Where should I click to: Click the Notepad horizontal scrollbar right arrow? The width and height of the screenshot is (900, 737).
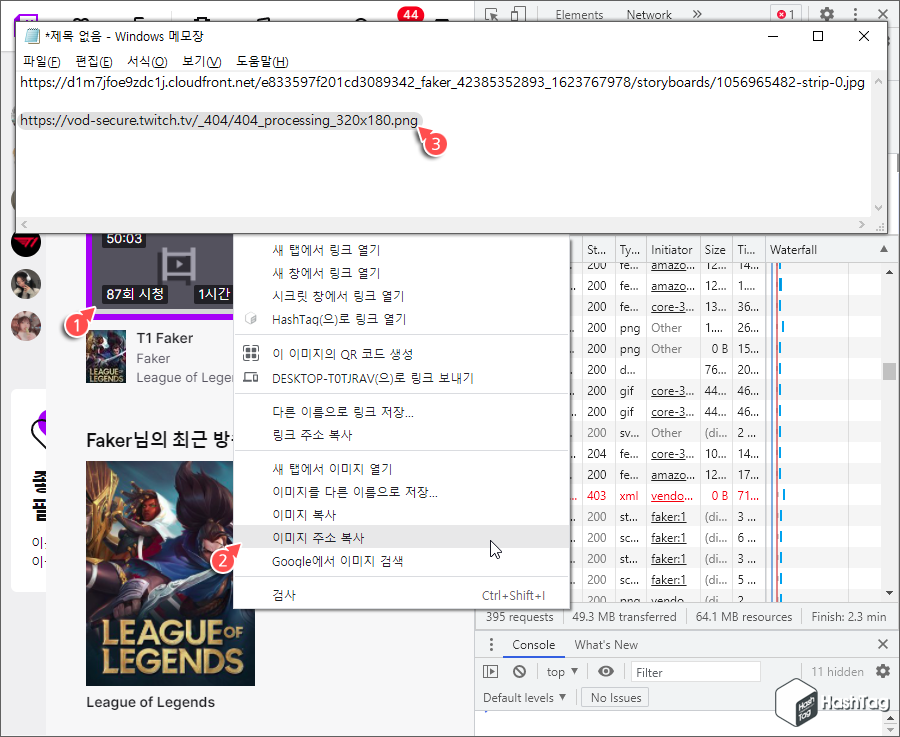[x=861, y=224]
